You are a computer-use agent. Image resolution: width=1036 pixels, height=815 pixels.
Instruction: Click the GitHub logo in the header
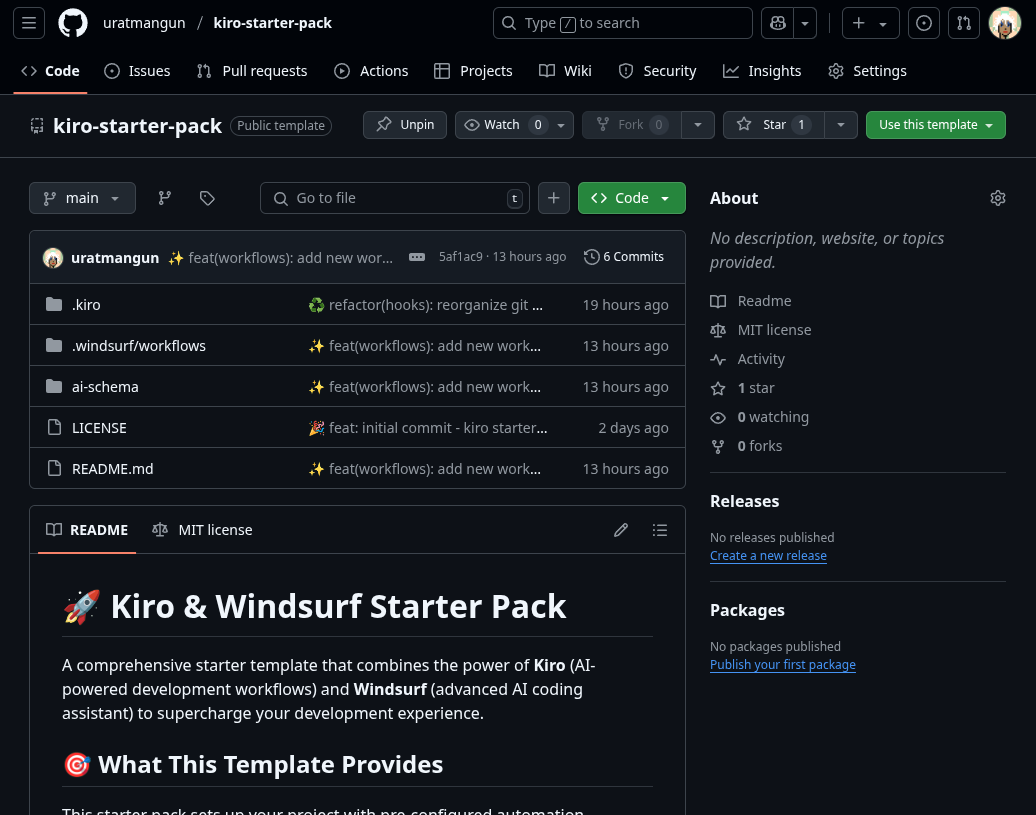[72, 22]
